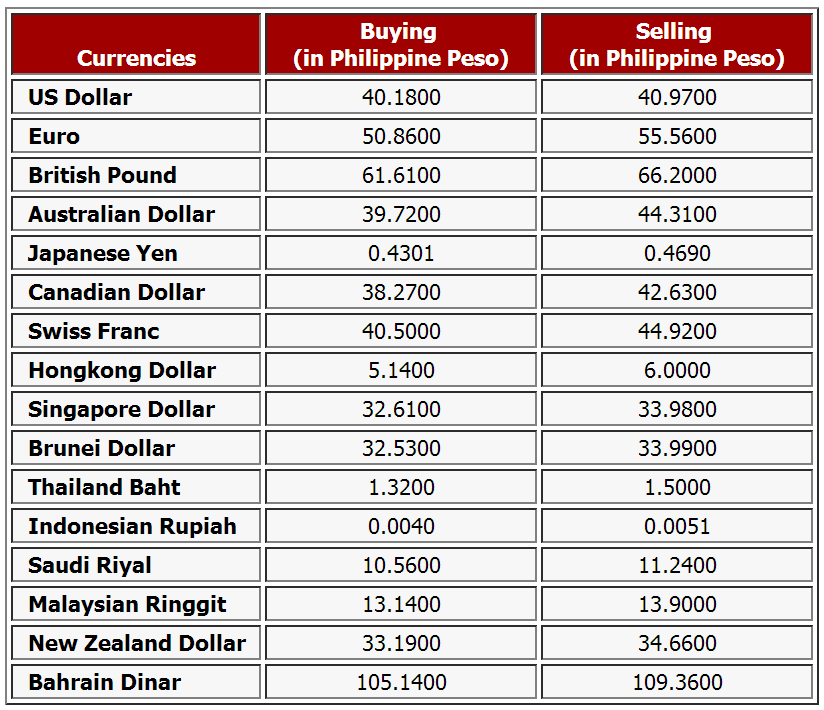Click the US Dollar buying rate 40.1800
The width and height of the screenshot is (824, 710).
[x=401, y=97]
